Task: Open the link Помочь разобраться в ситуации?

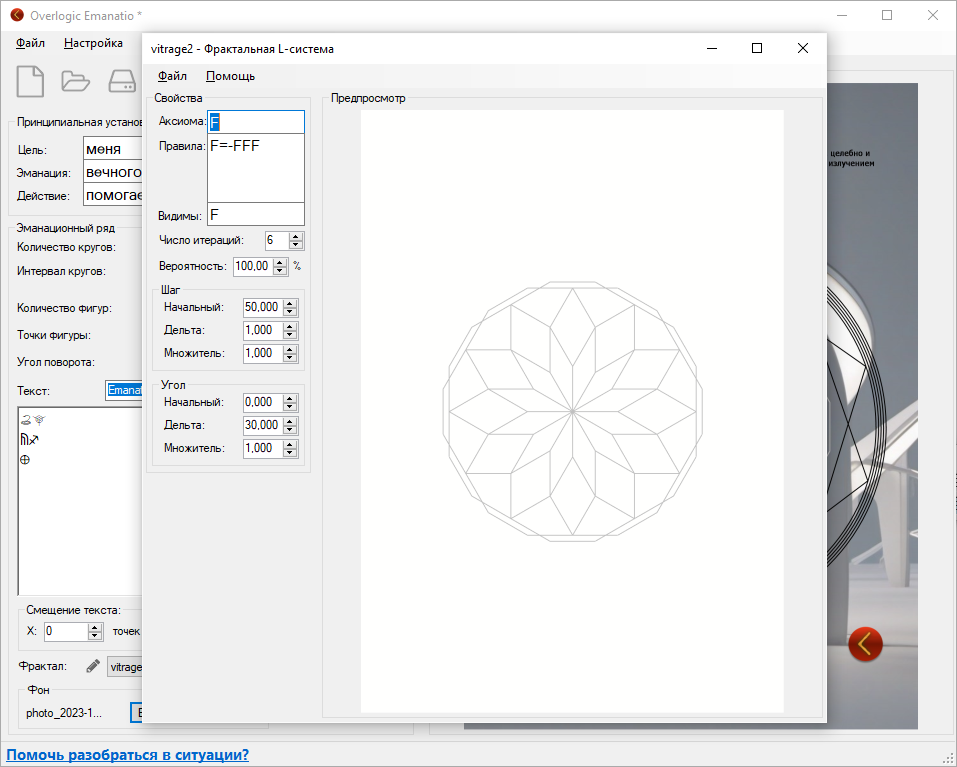Action: [x=128, y=755]
